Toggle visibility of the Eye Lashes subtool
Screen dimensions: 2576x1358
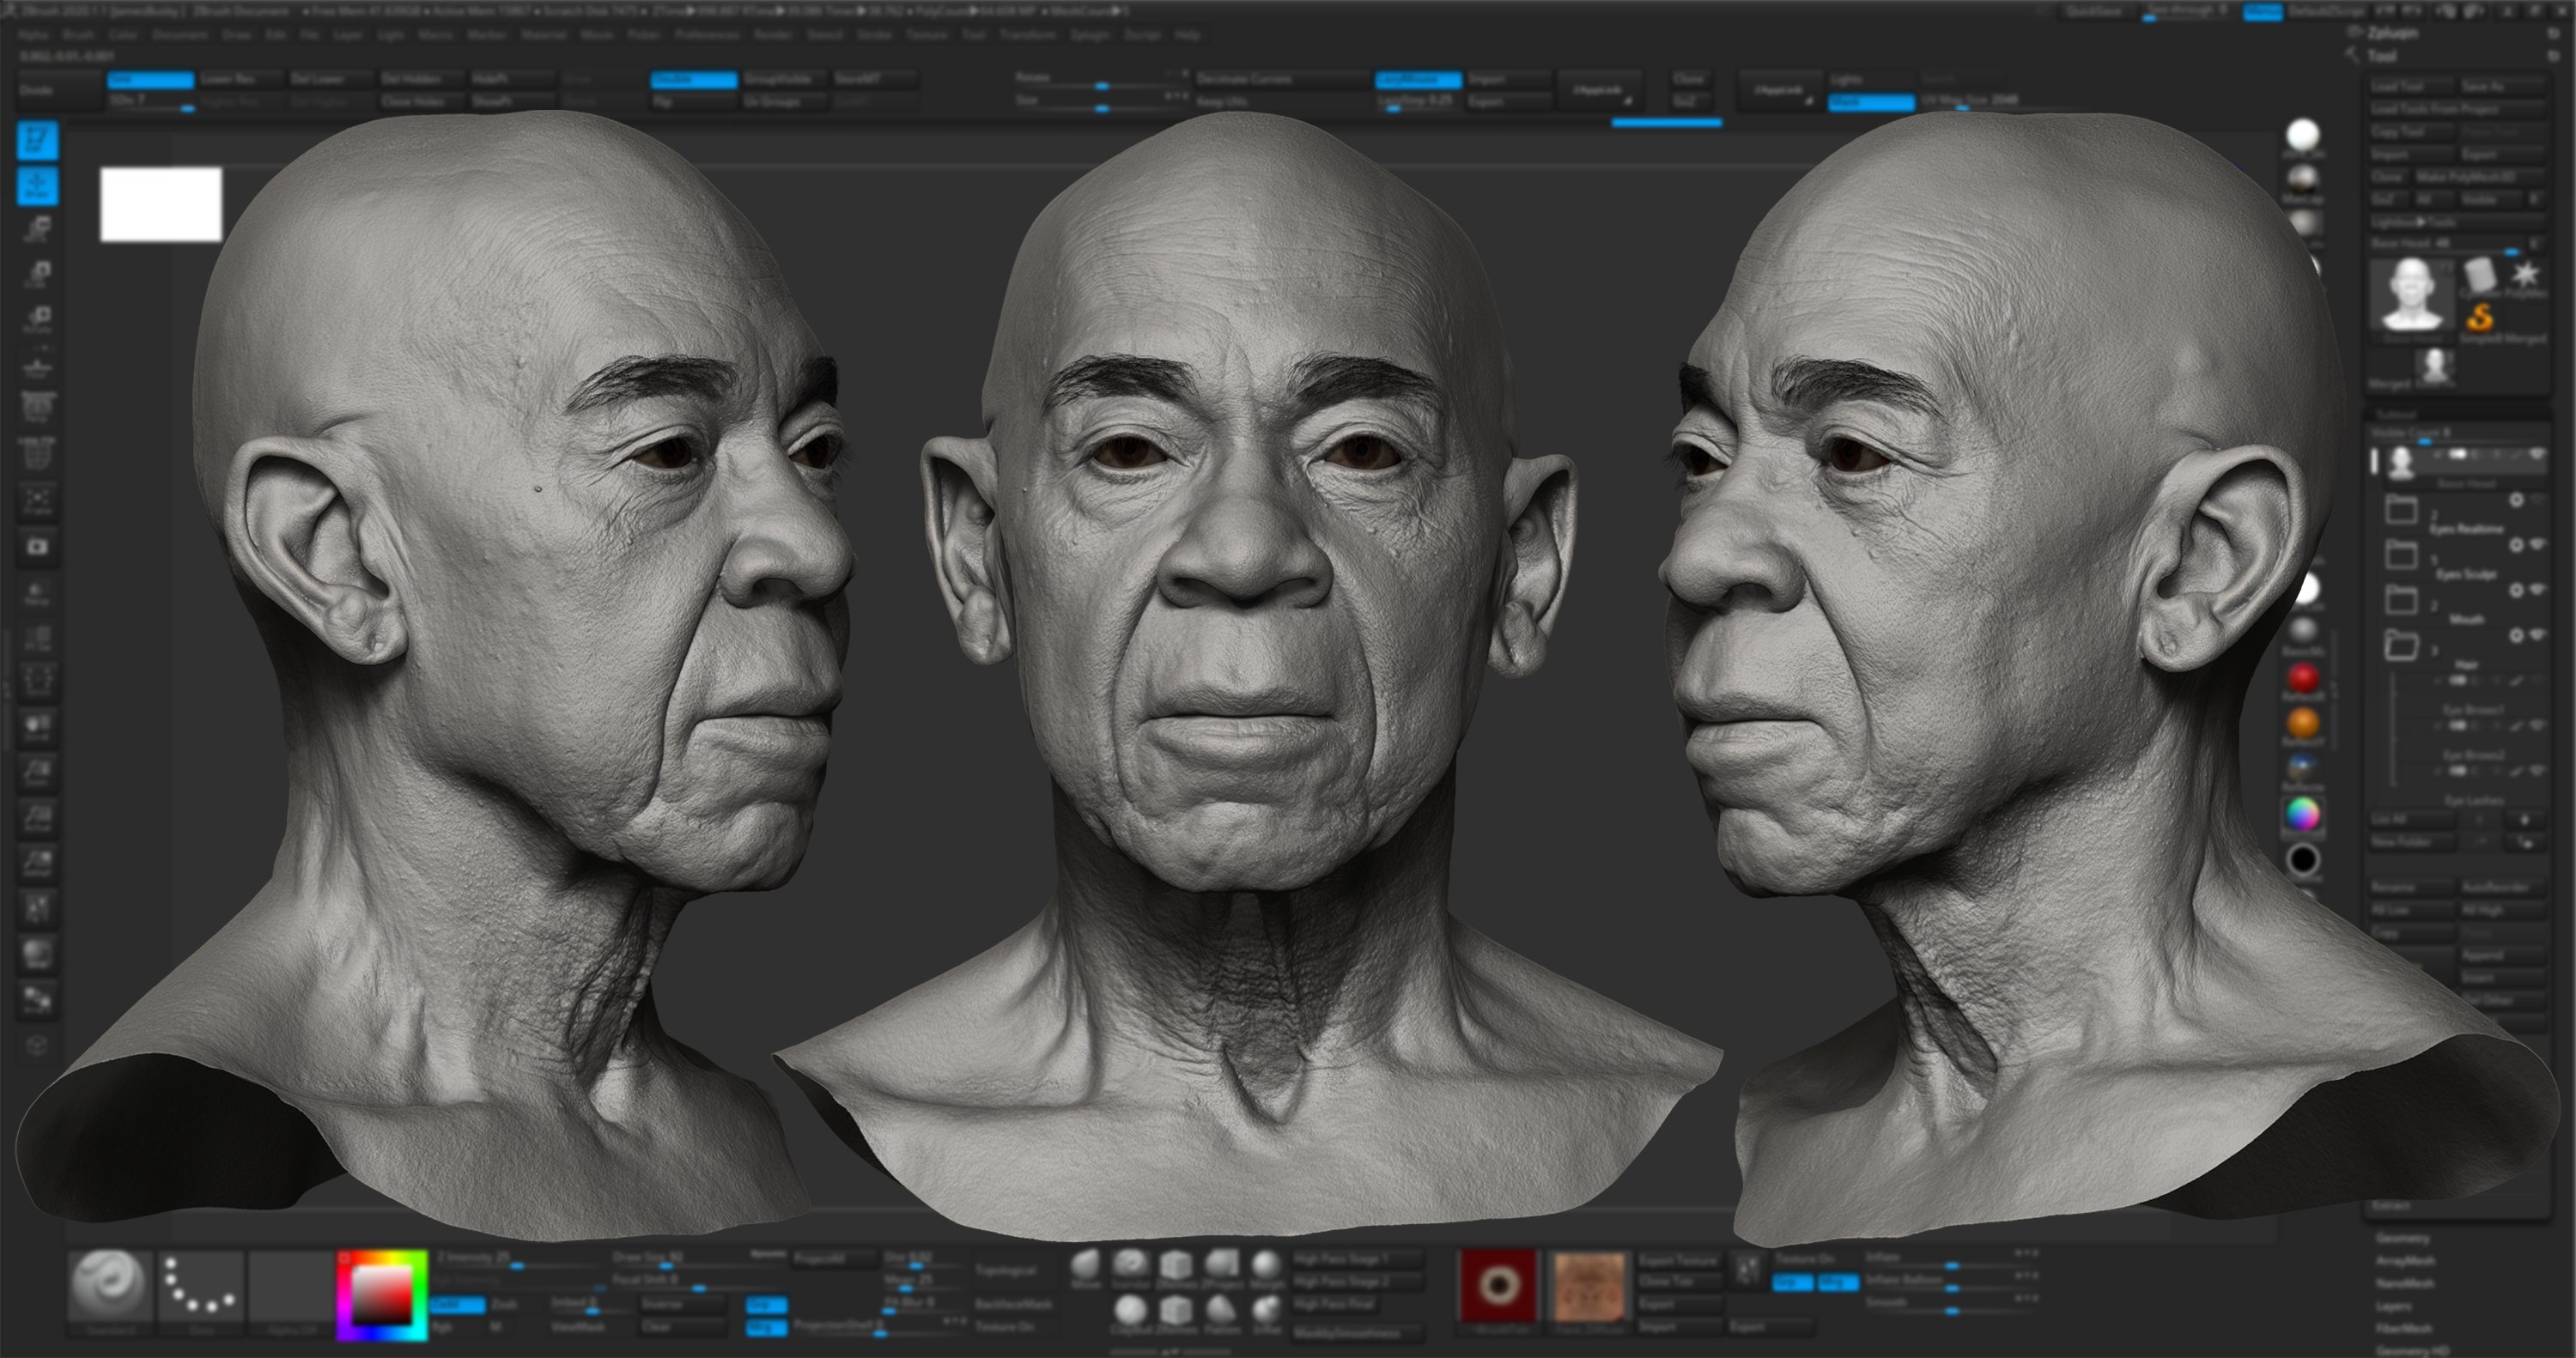pyautogui.click(x=2538, y=770)
